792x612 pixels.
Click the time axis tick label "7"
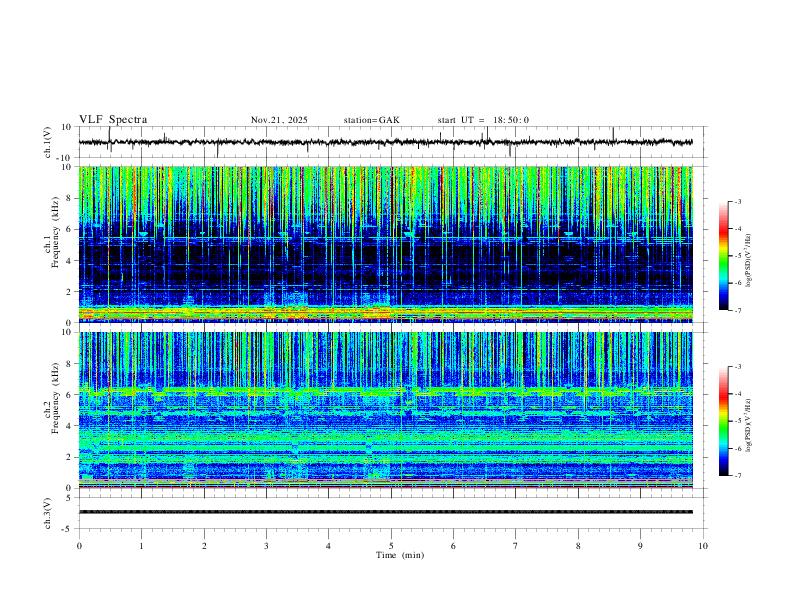(x=515, y=546)
